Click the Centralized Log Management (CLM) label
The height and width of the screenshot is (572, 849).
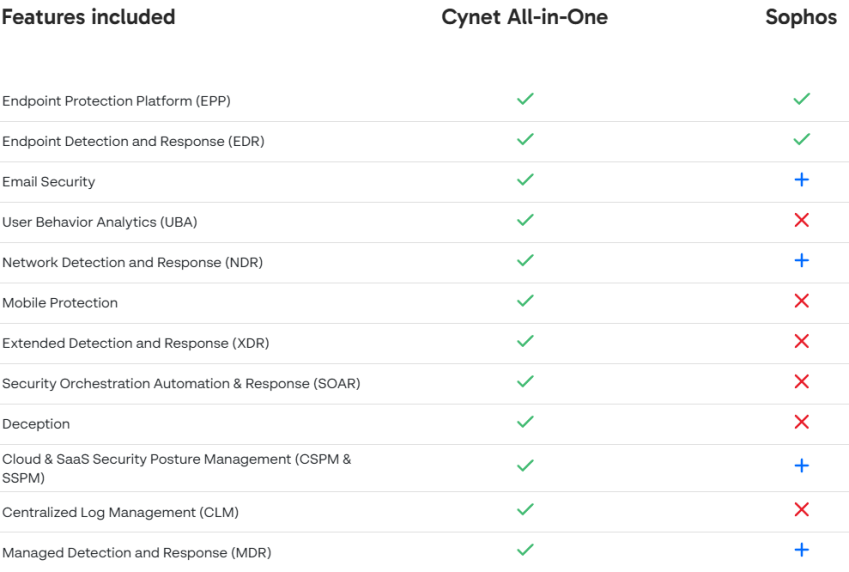click(x=120, y=512)
